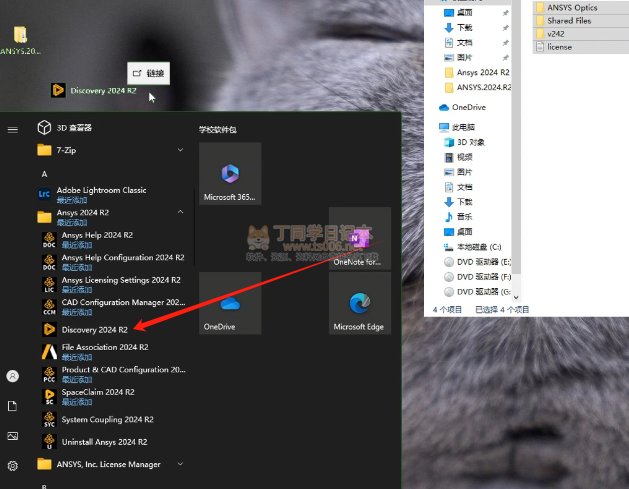Click Discovery 2024 R2 desktop shortcut
The image size is (629, 489).
(93, 90)
